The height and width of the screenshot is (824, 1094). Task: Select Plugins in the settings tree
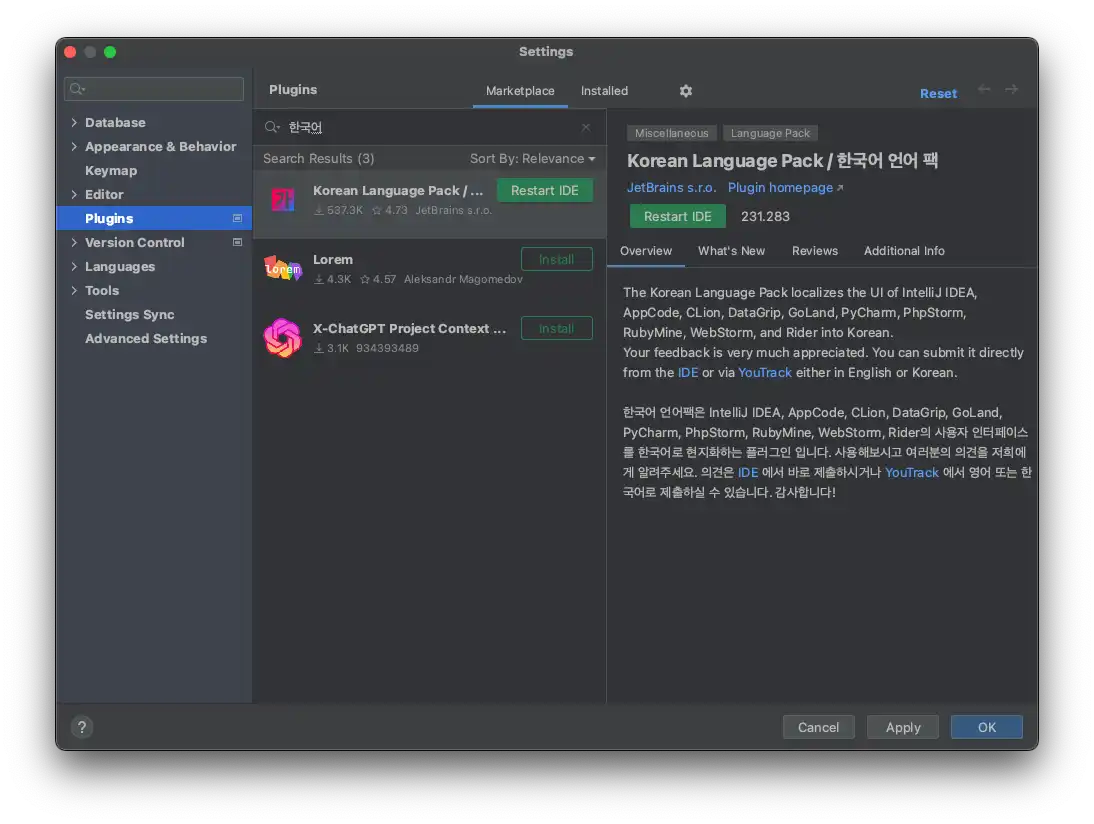pos(154,218)
